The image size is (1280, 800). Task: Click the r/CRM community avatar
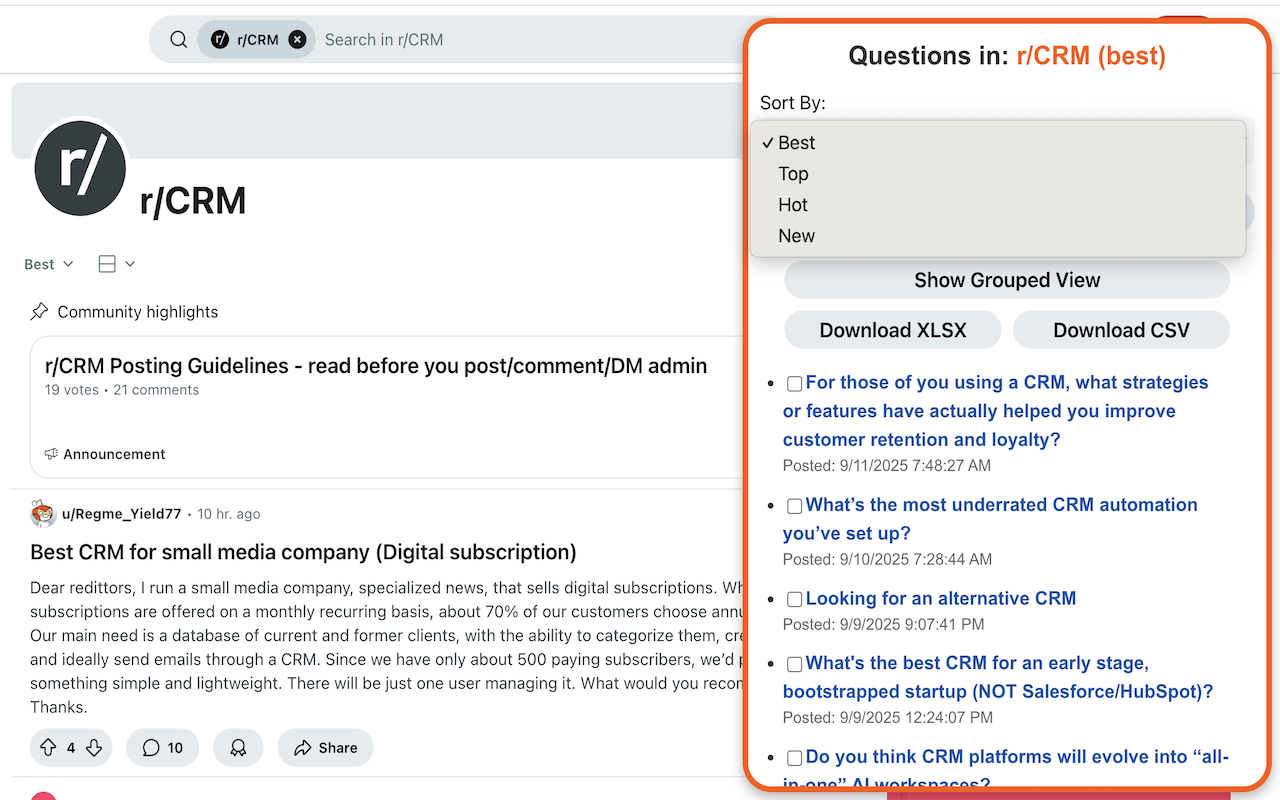tap(80, 168)
